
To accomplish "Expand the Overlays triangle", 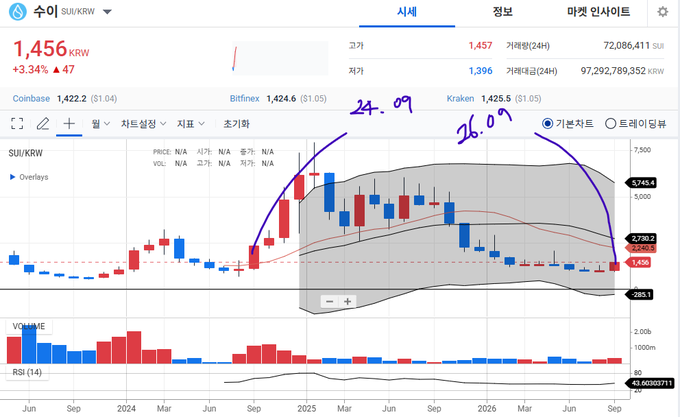I will tap(13, 177).
